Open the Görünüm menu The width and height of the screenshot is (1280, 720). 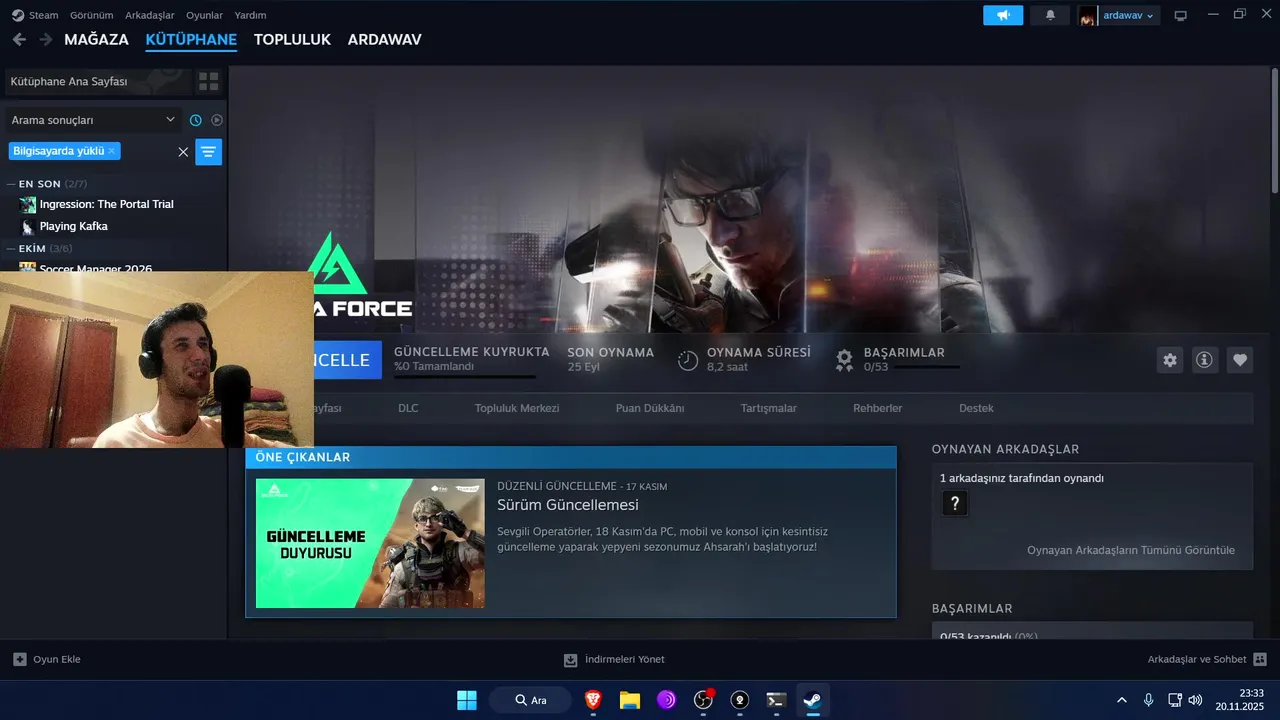click(92, 15)
